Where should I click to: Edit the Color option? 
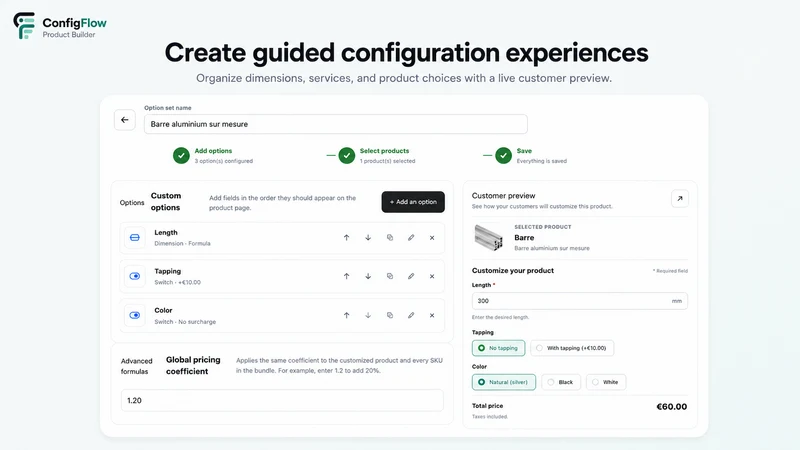pos(411,315)
